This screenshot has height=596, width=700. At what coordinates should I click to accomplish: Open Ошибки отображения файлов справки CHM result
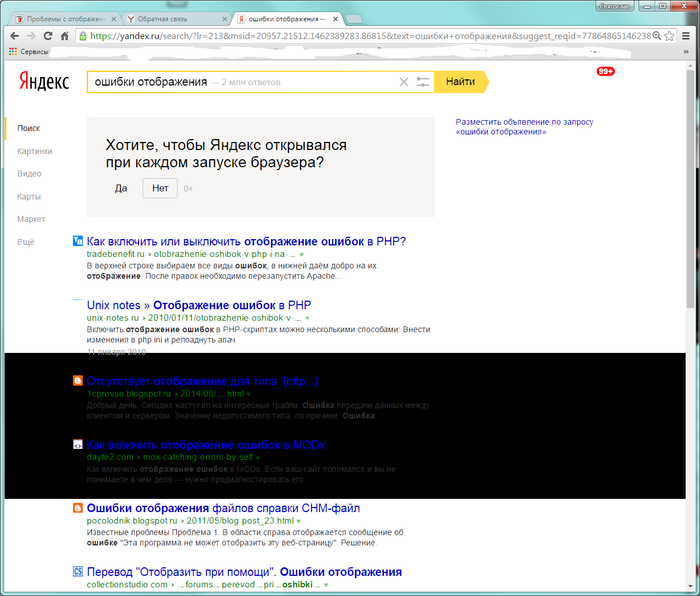tap(223, 508)
